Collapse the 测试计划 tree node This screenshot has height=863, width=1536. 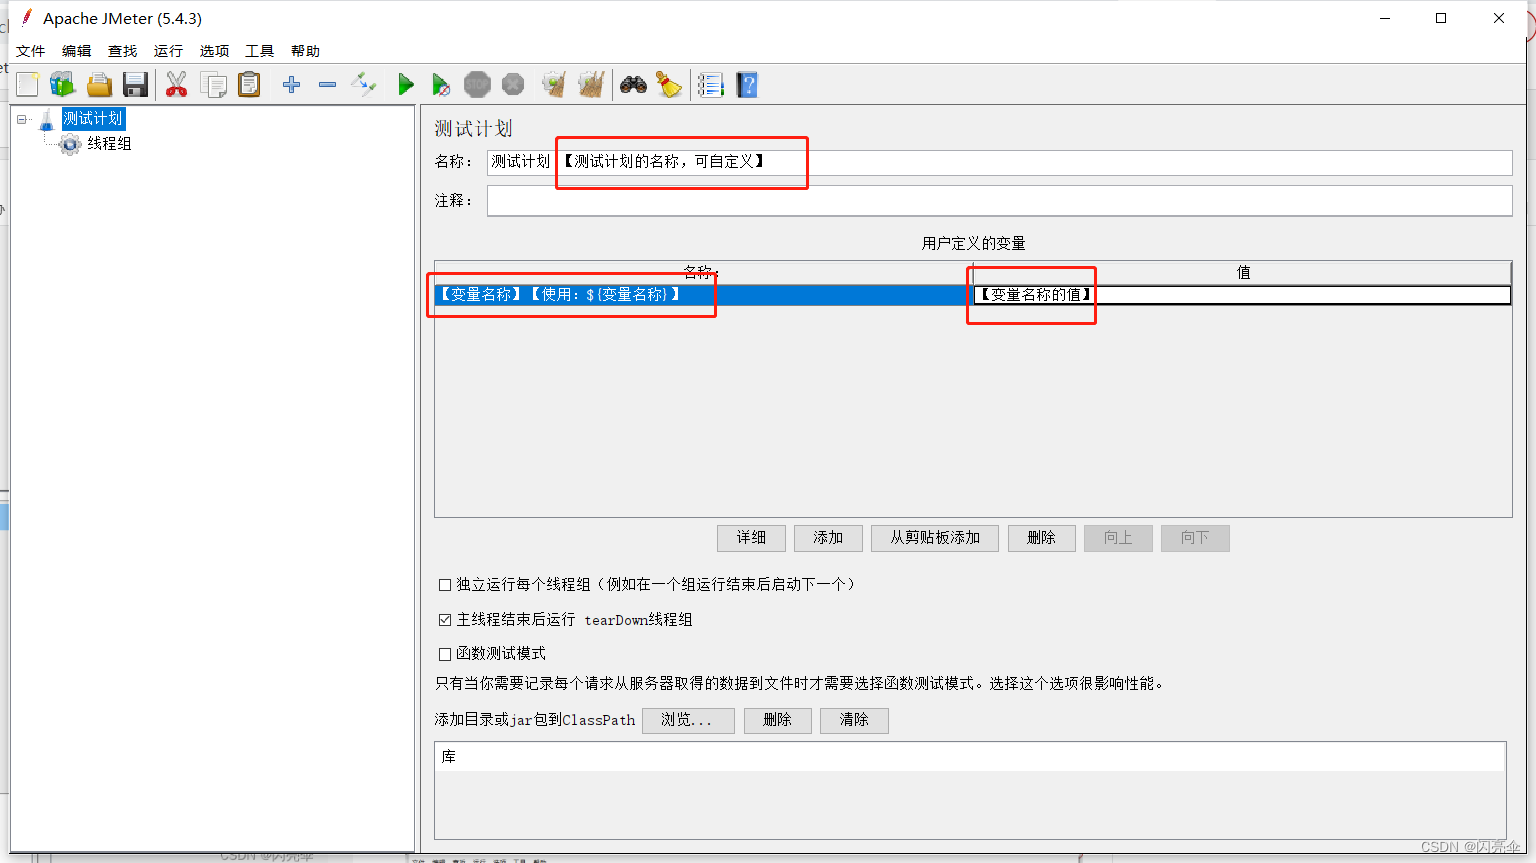coord(22,119)
